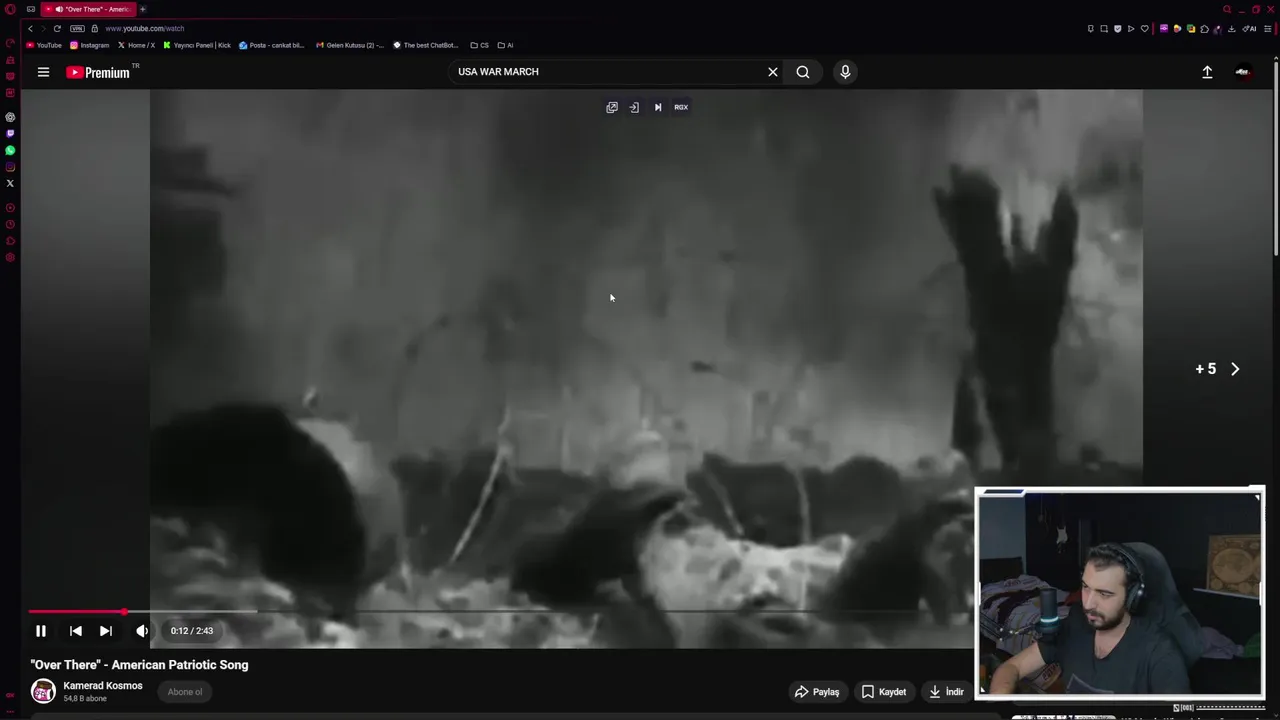Open the sidebar history clock icon
The height and width of the screenshot is (720, 1280).
pyautogui.click(x=10, y=224)
